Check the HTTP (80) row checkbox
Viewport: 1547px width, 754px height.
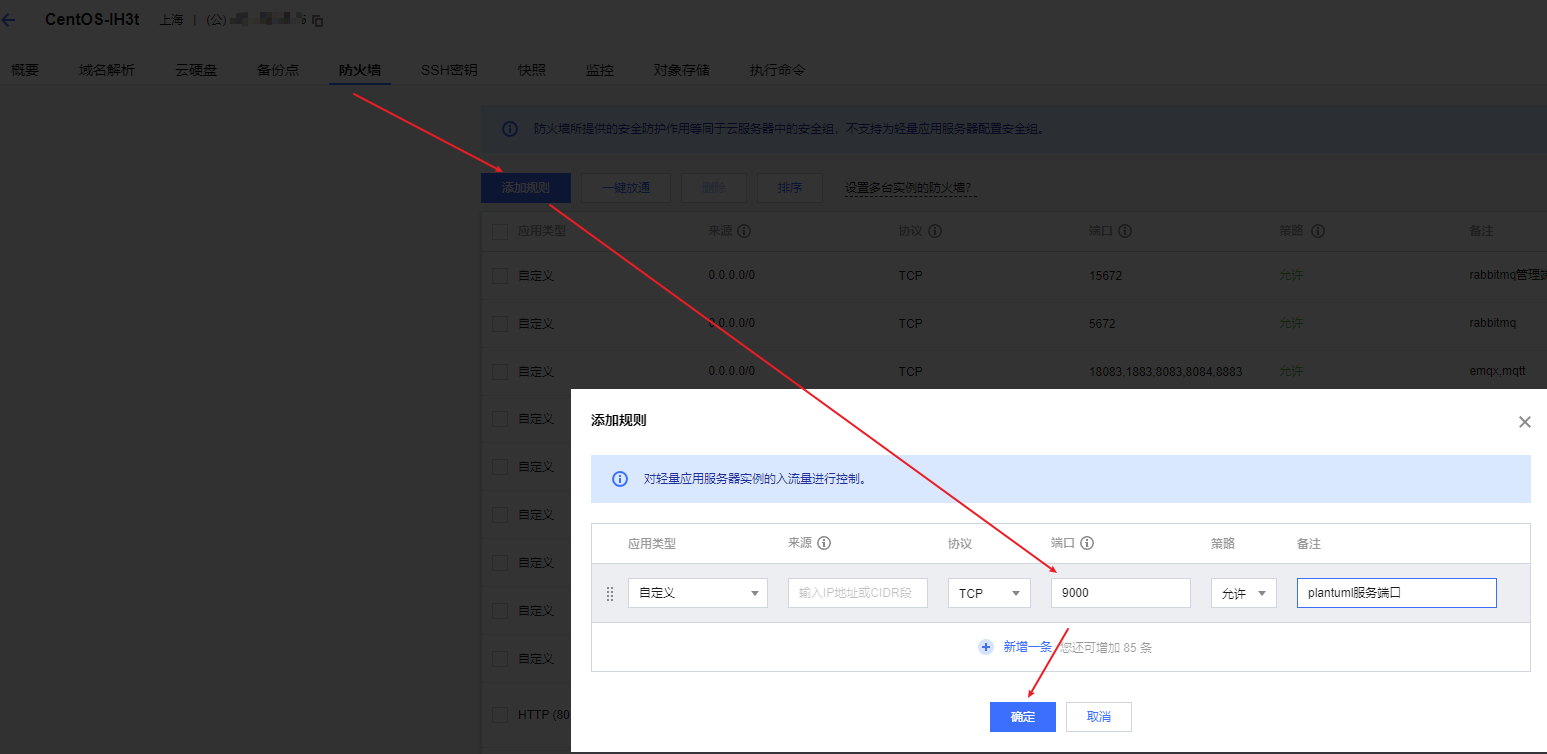(500, 715)
